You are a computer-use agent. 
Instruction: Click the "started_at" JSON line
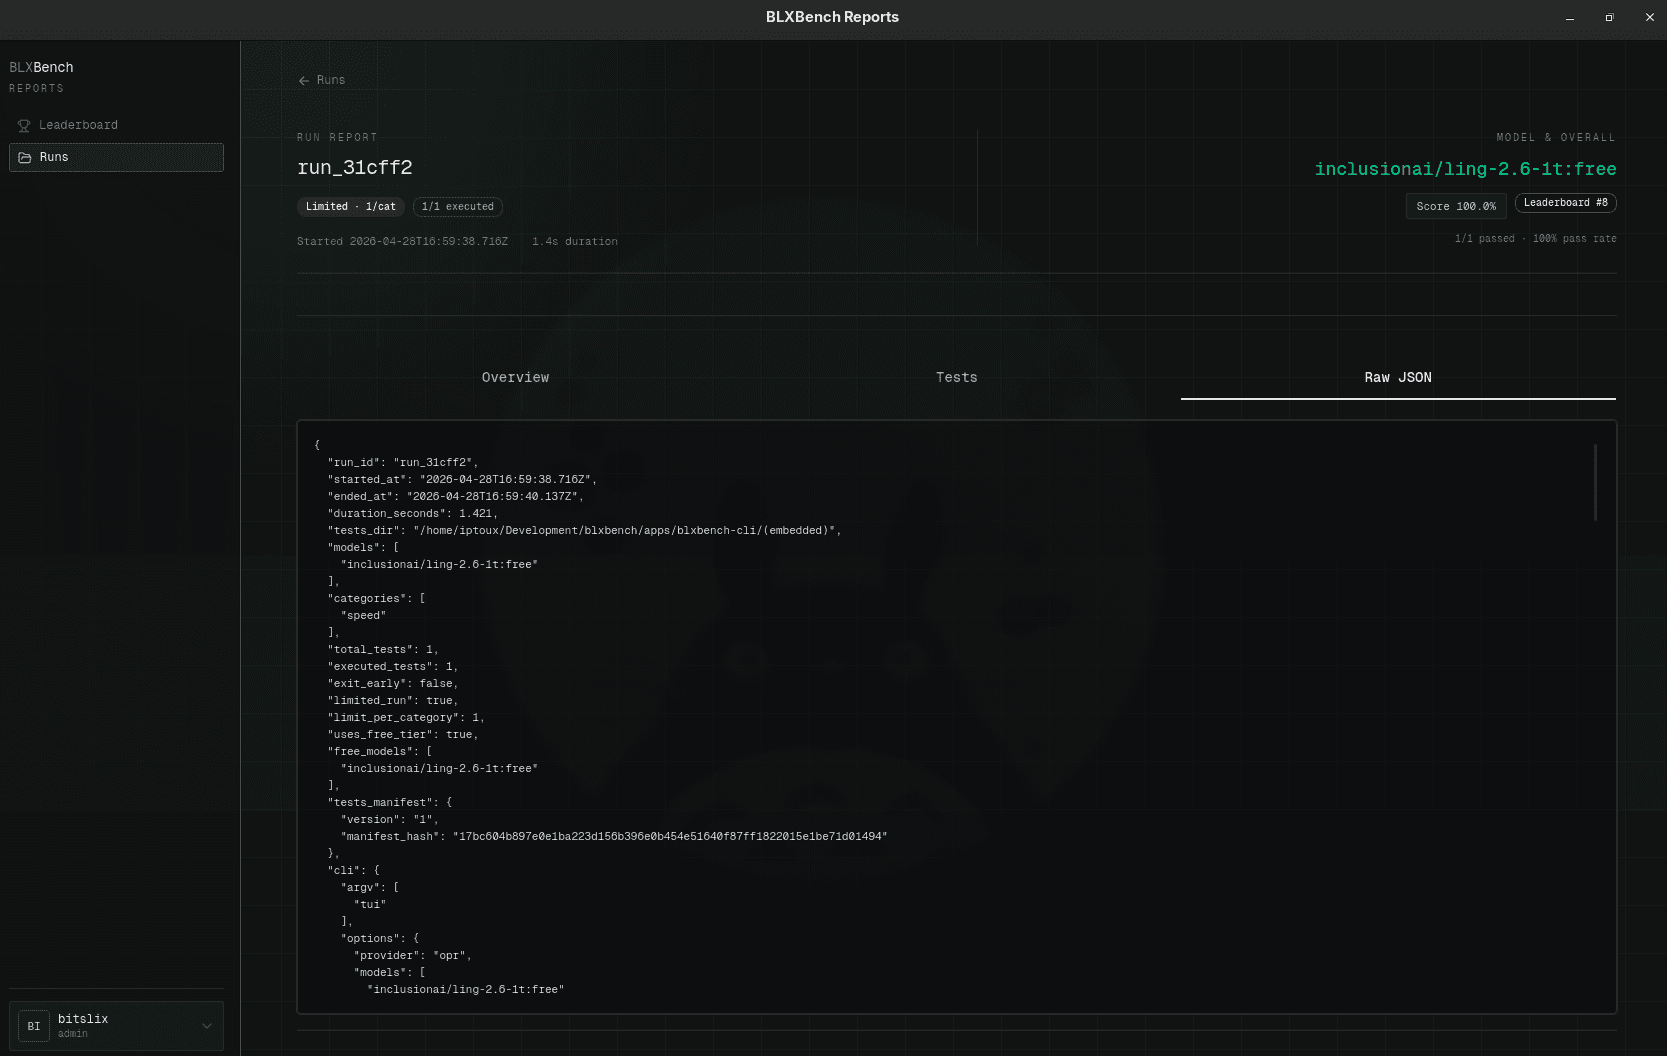[x=462, y=480]
